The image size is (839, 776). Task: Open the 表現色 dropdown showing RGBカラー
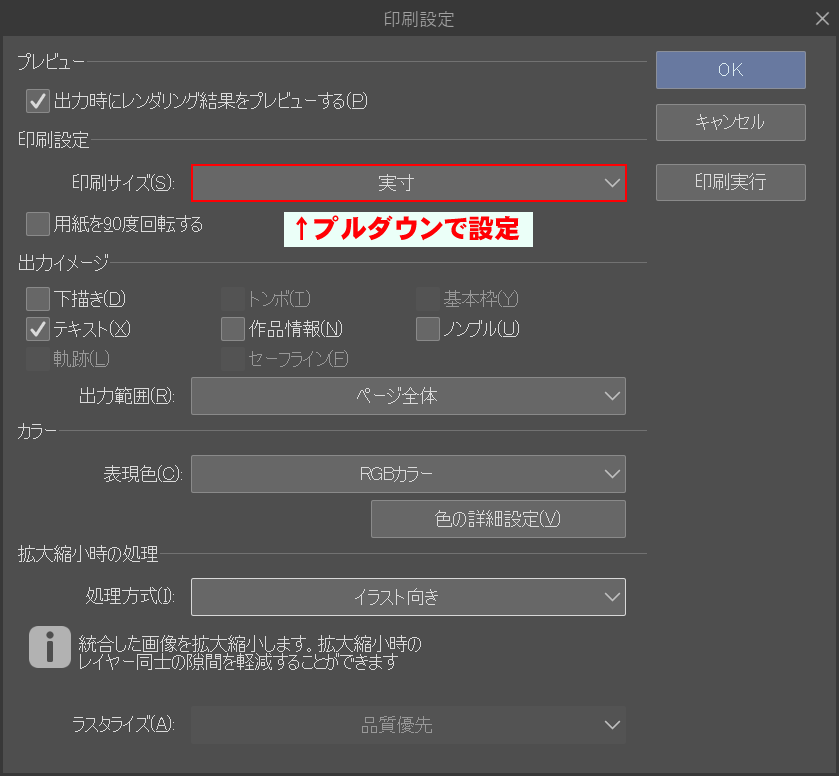coord(408,474)
